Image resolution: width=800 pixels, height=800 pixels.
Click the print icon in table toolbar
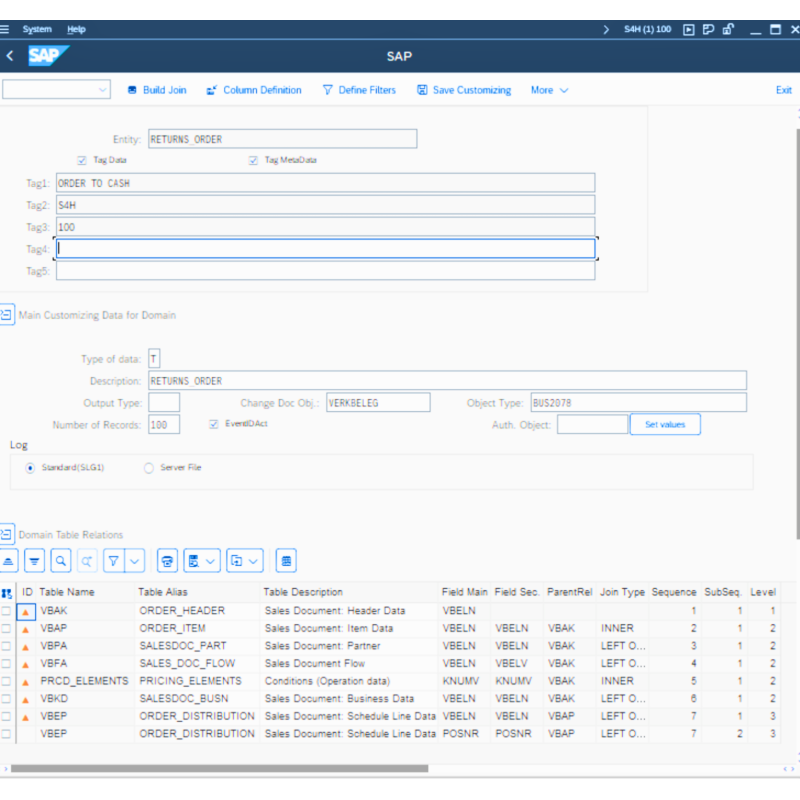tap(167, 561)
